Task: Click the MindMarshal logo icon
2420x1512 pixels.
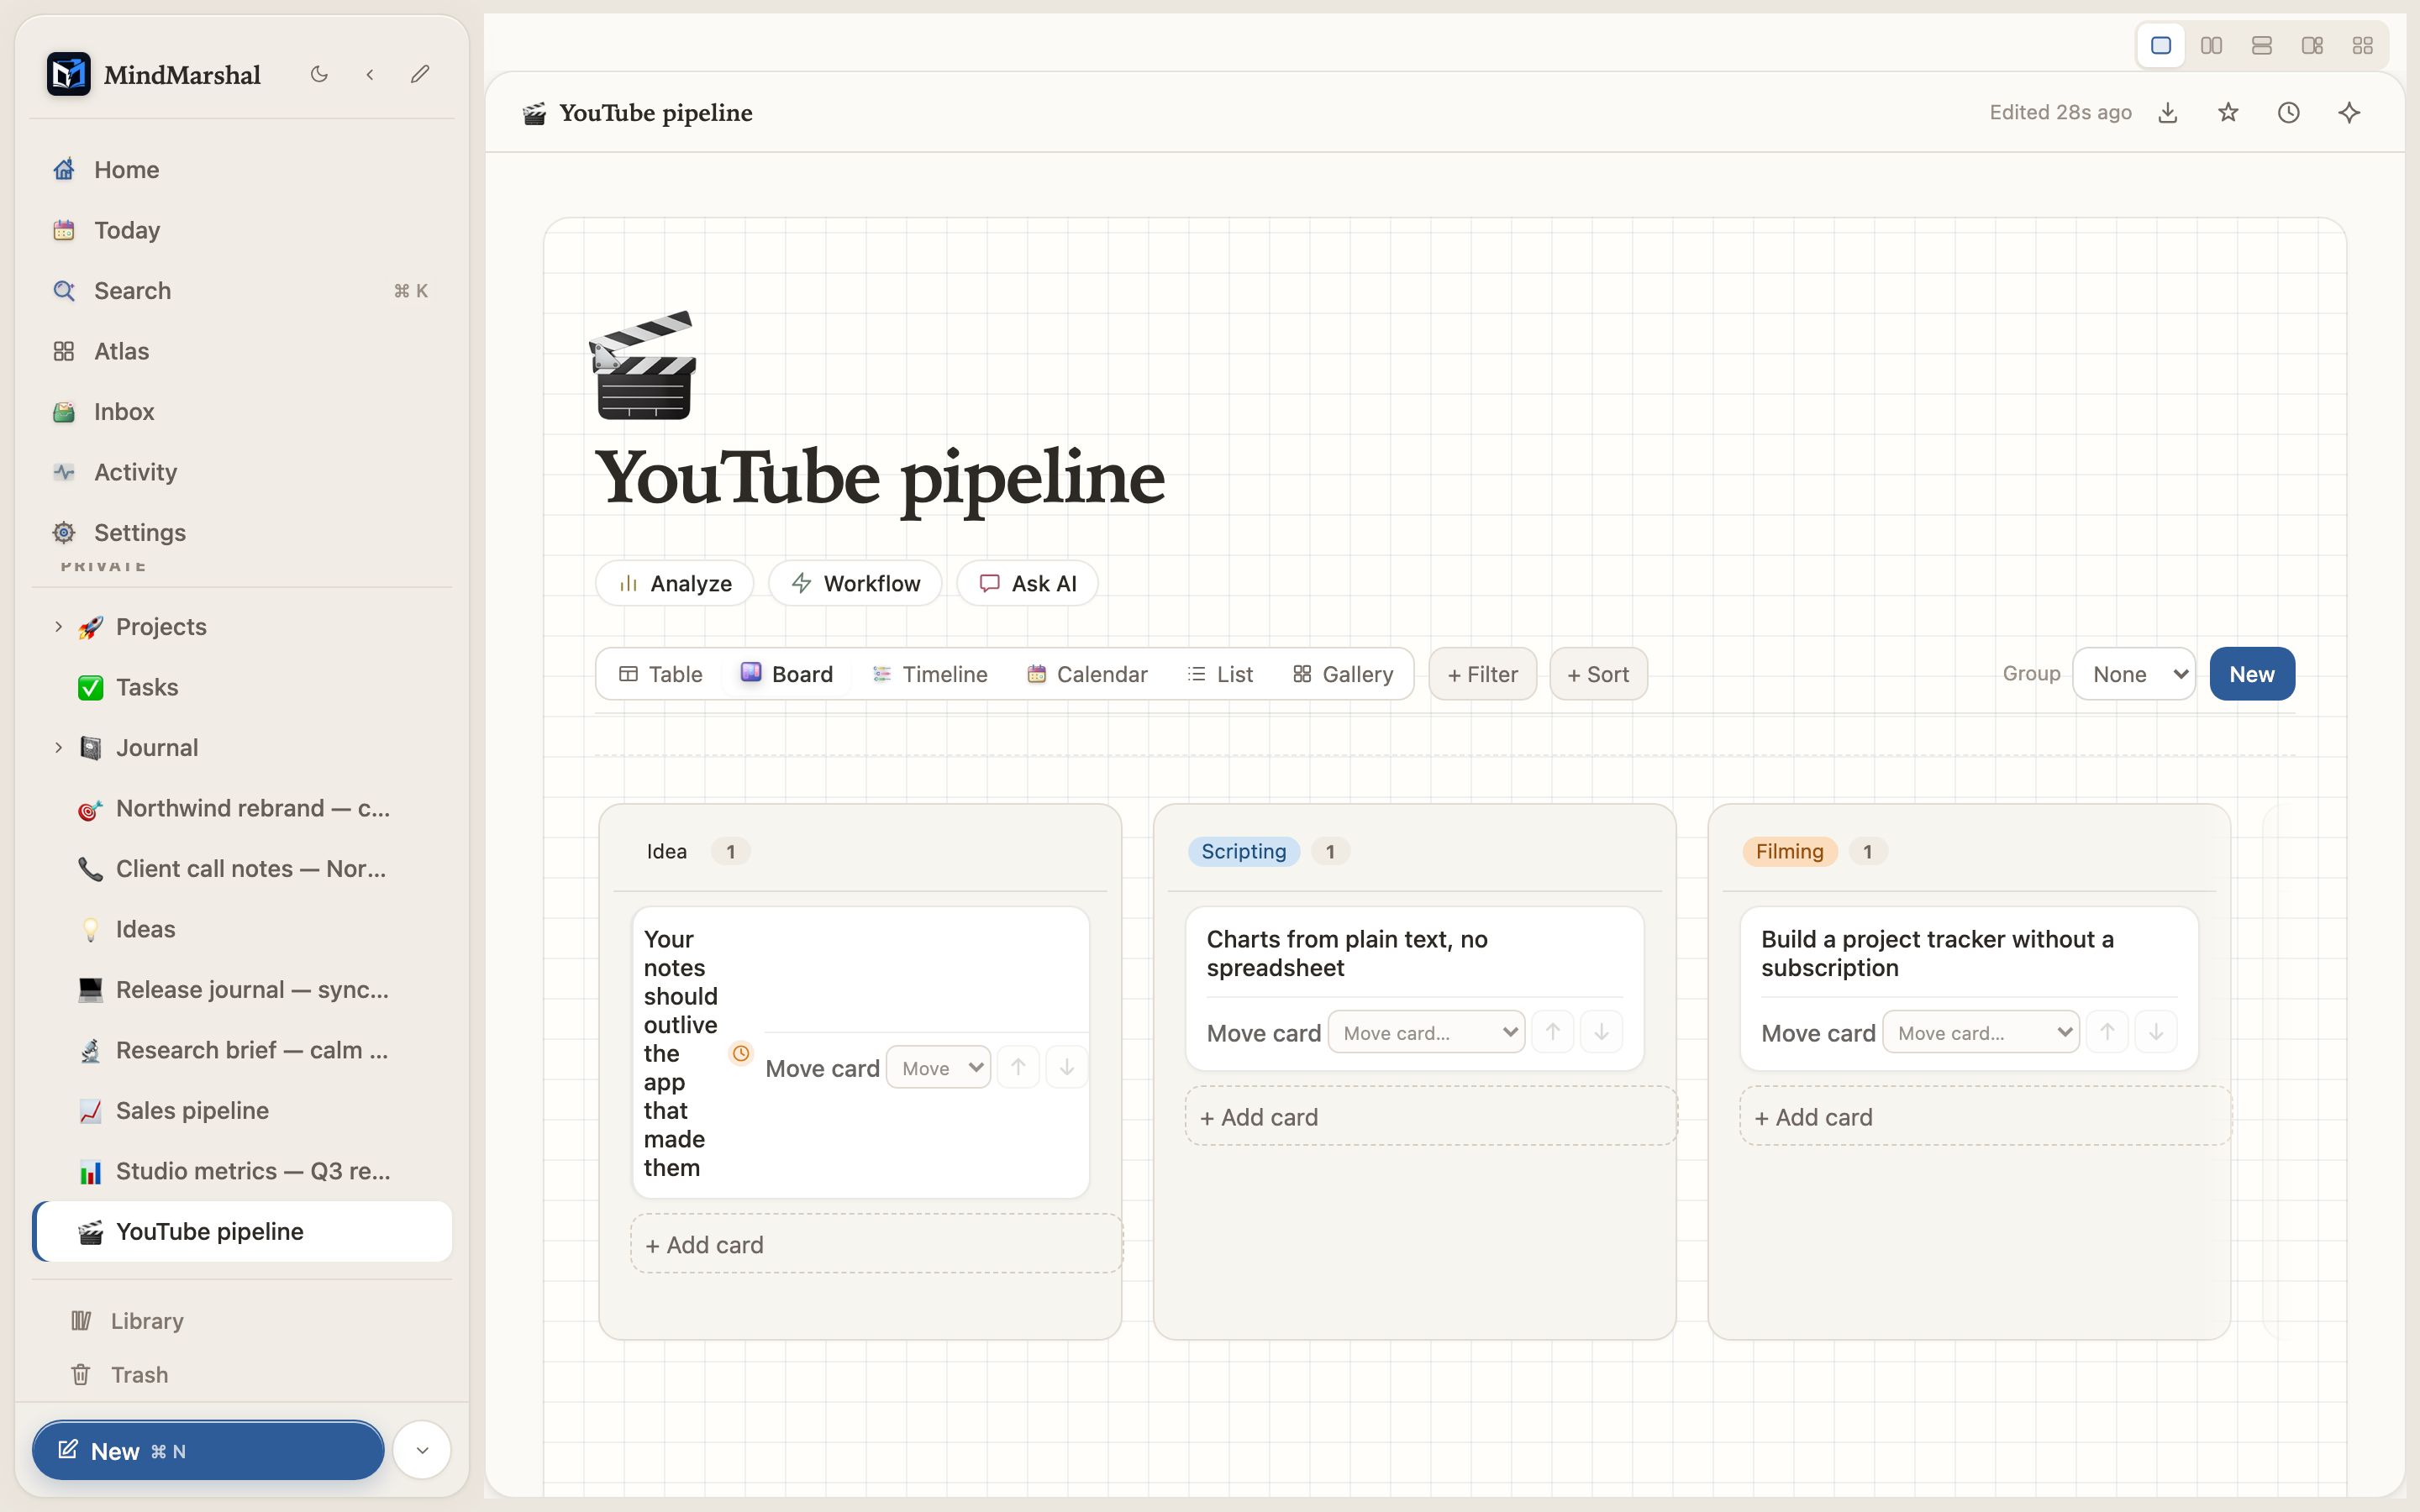Action: click(69, 74)
